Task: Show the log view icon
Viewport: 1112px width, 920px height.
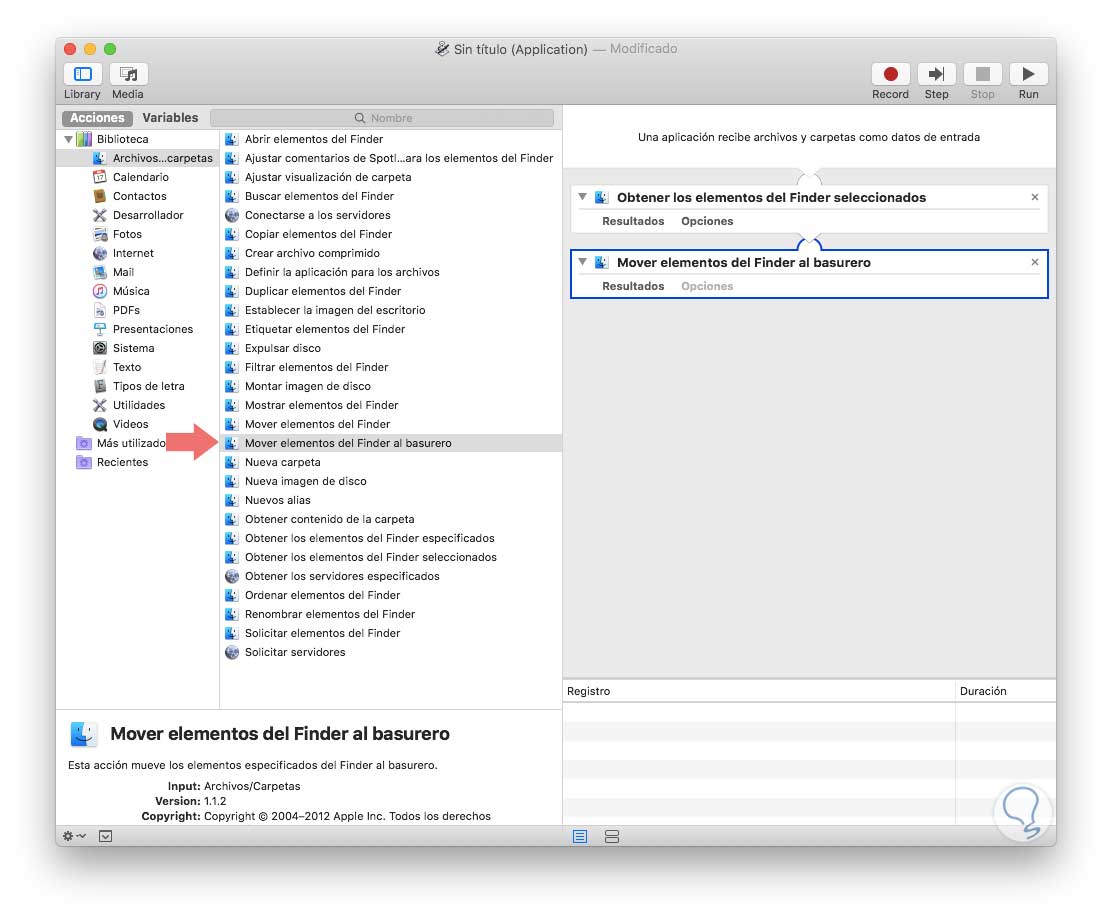Action: pos(580,837)
